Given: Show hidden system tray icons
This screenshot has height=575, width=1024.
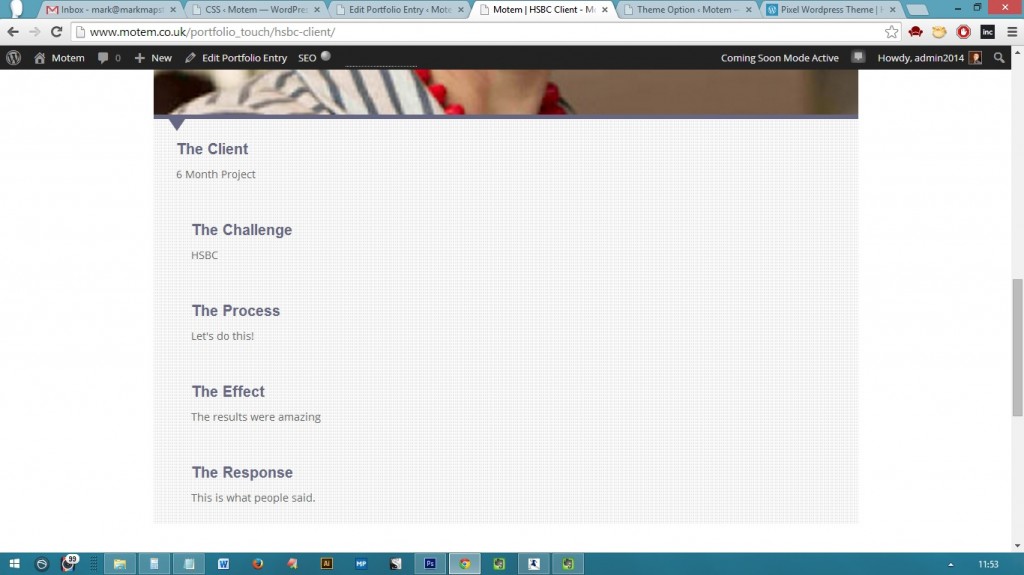Looking at the screenshot, I should [x=951, y=565].
